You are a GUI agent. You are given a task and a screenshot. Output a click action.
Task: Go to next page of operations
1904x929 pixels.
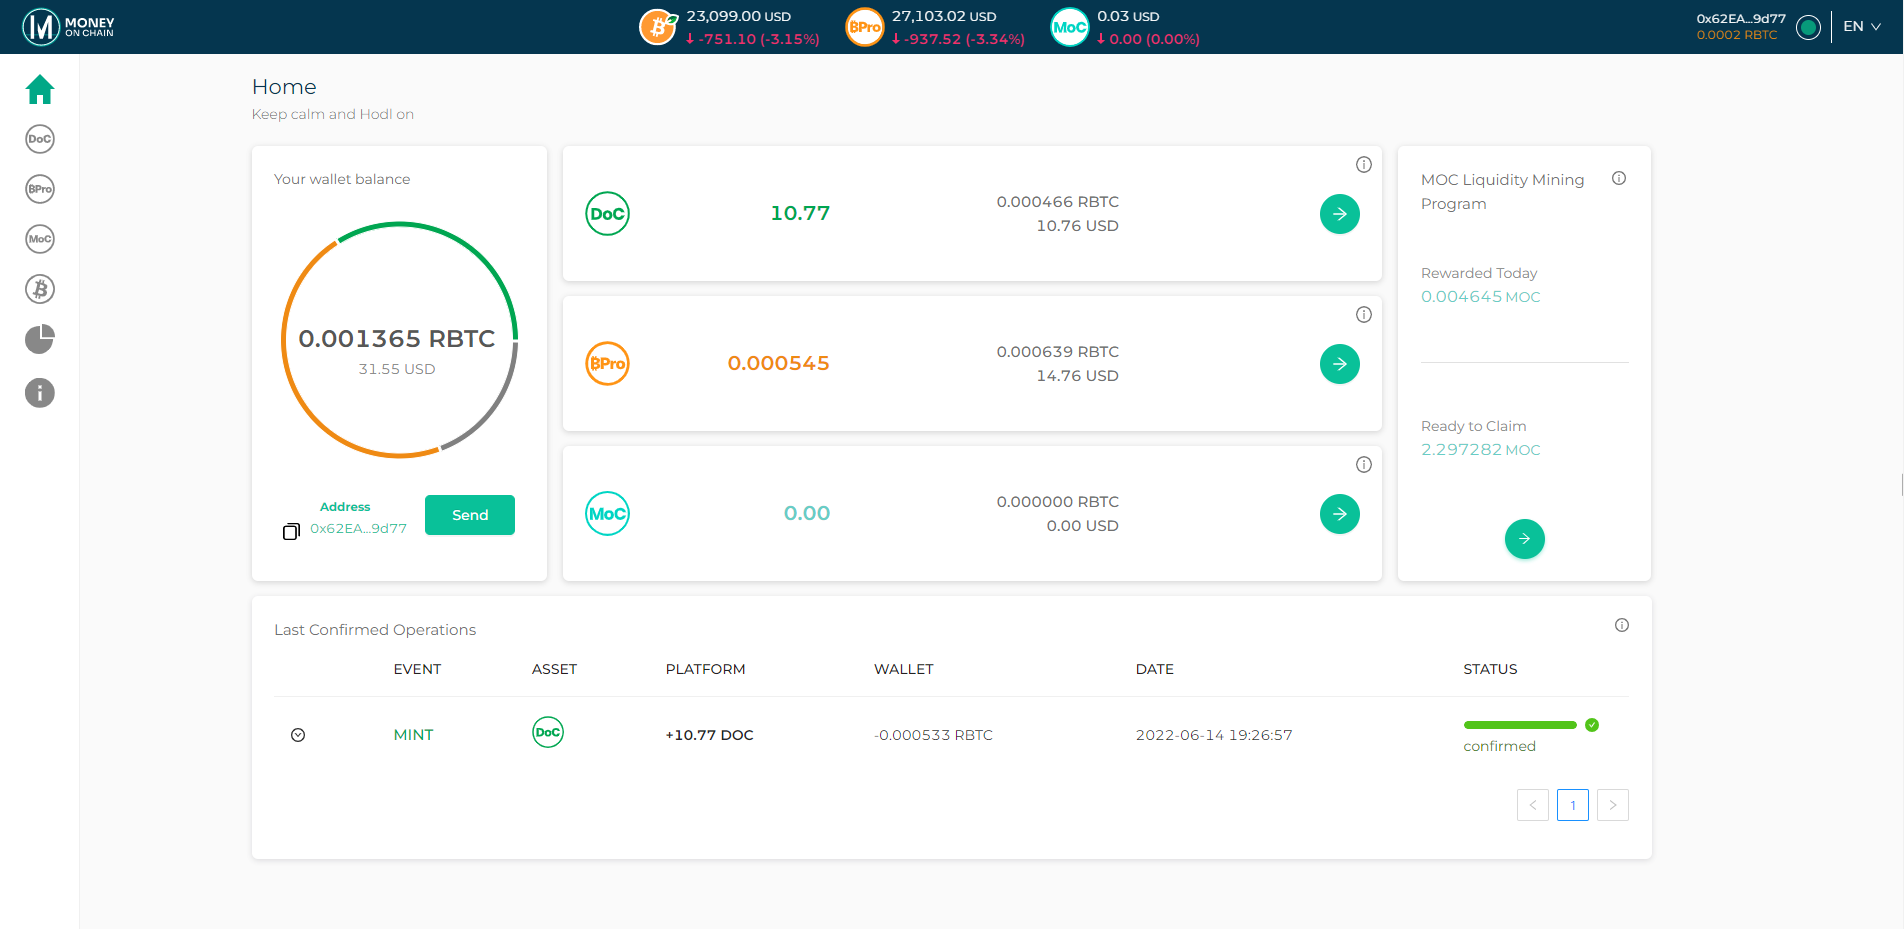[x=1612, y=805]
